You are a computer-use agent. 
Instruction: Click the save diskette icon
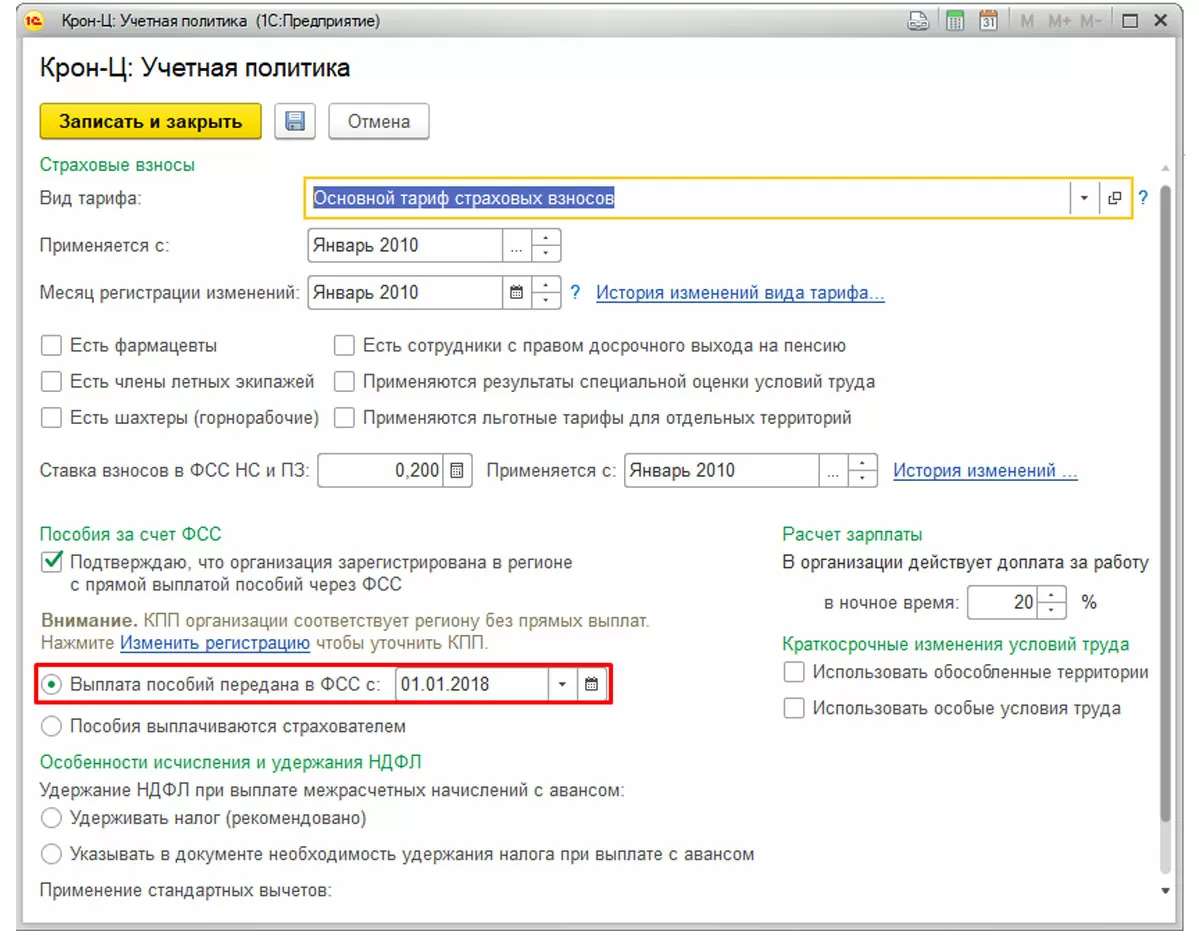[295, 121]
